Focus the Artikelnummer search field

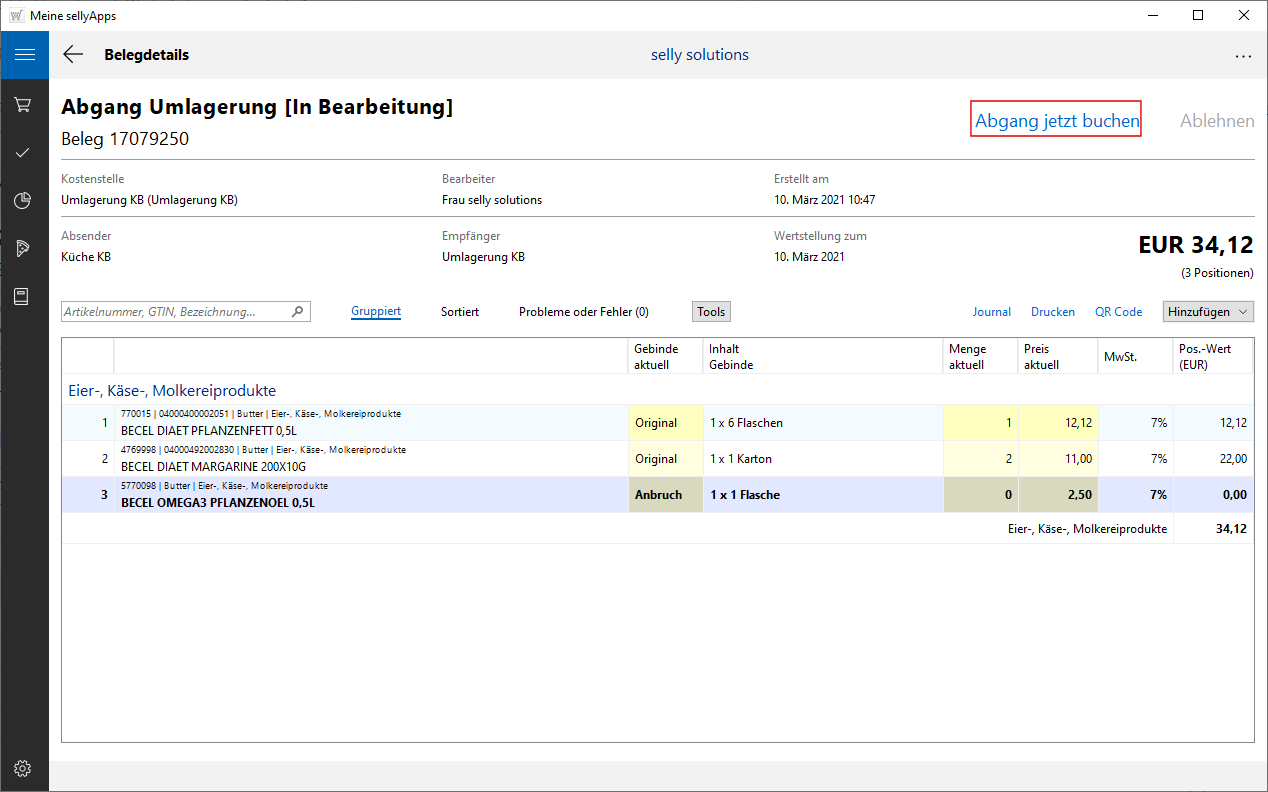[x=175, y=312]
